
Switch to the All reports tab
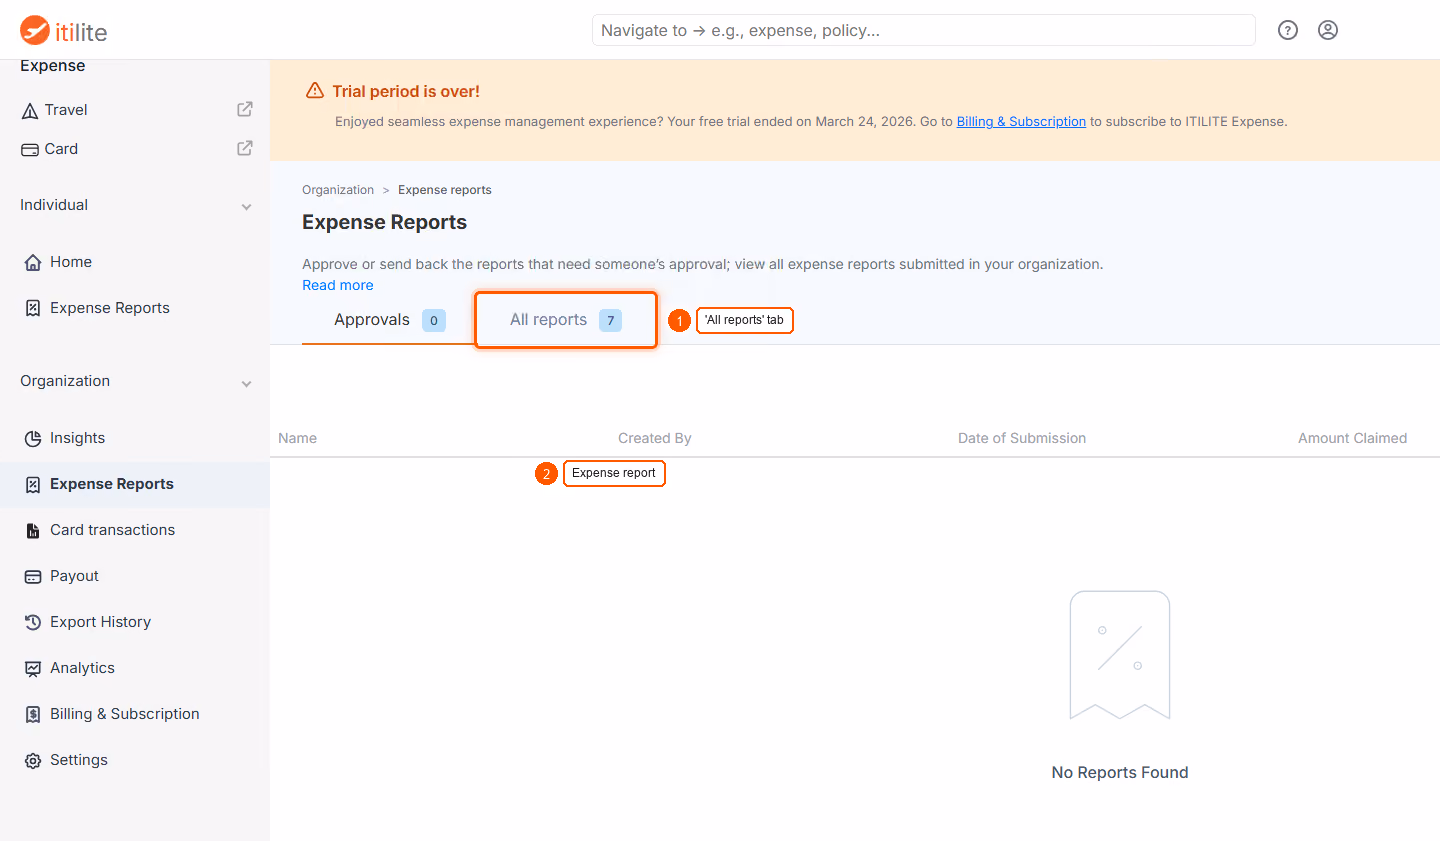566,320
